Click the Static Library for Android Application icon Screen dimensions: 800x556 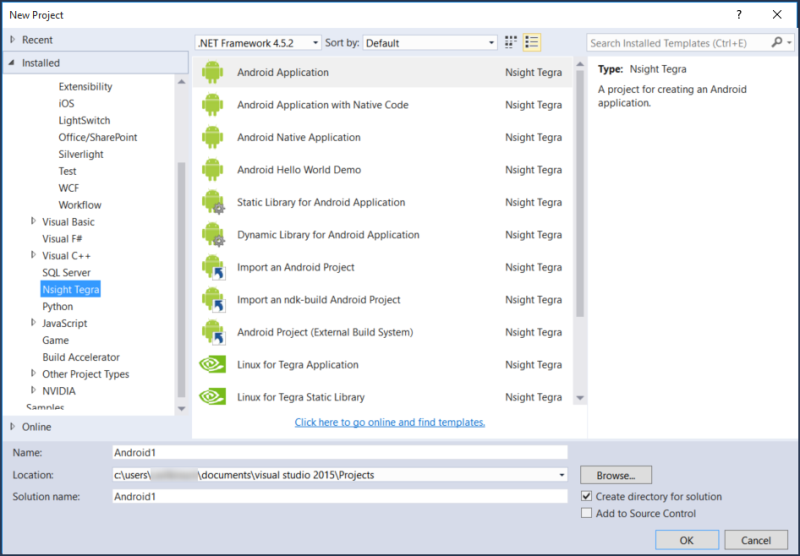pos(213,203)
